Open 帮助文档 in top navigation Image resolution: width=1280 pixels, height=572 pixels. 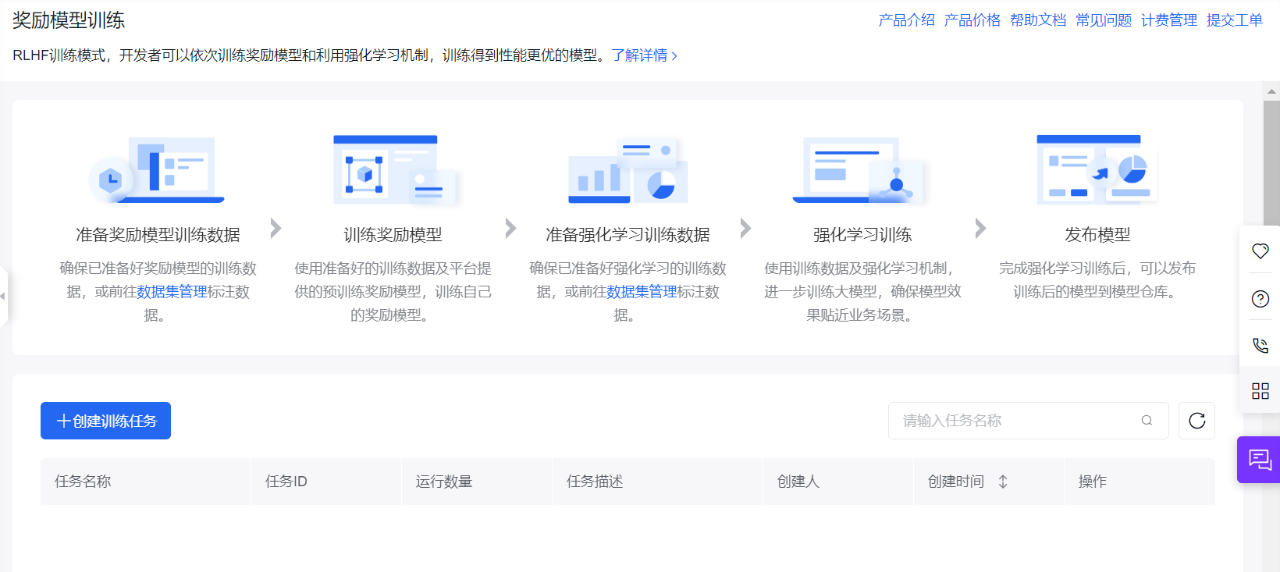[x=1037, y=20]
